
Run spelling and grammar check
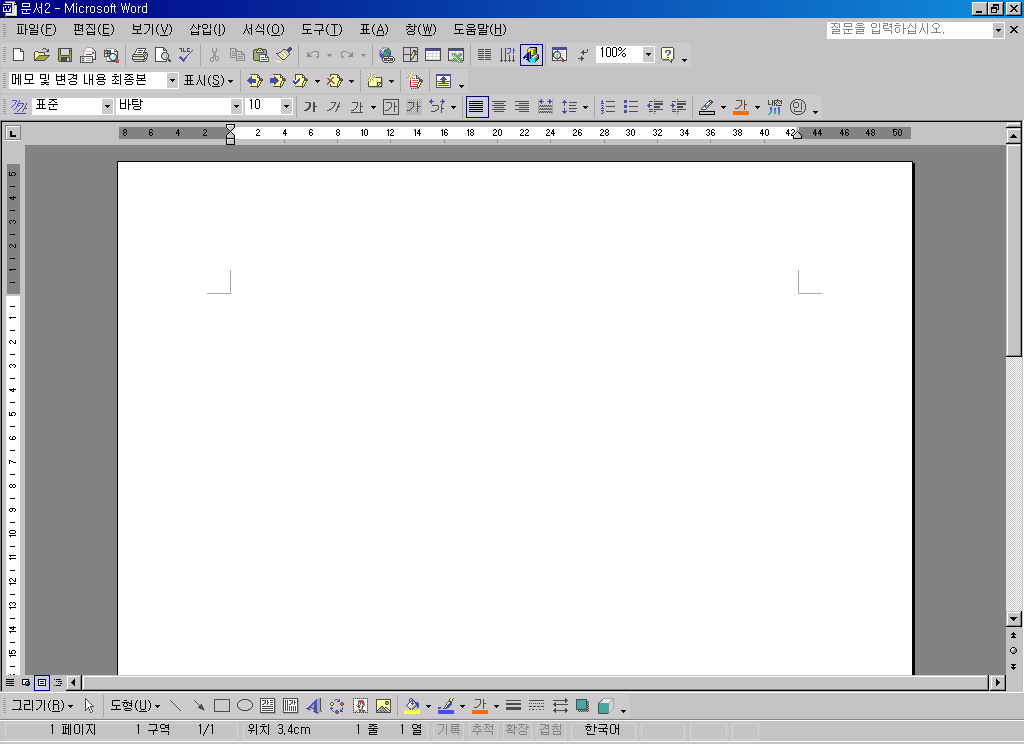coord(186,55)
